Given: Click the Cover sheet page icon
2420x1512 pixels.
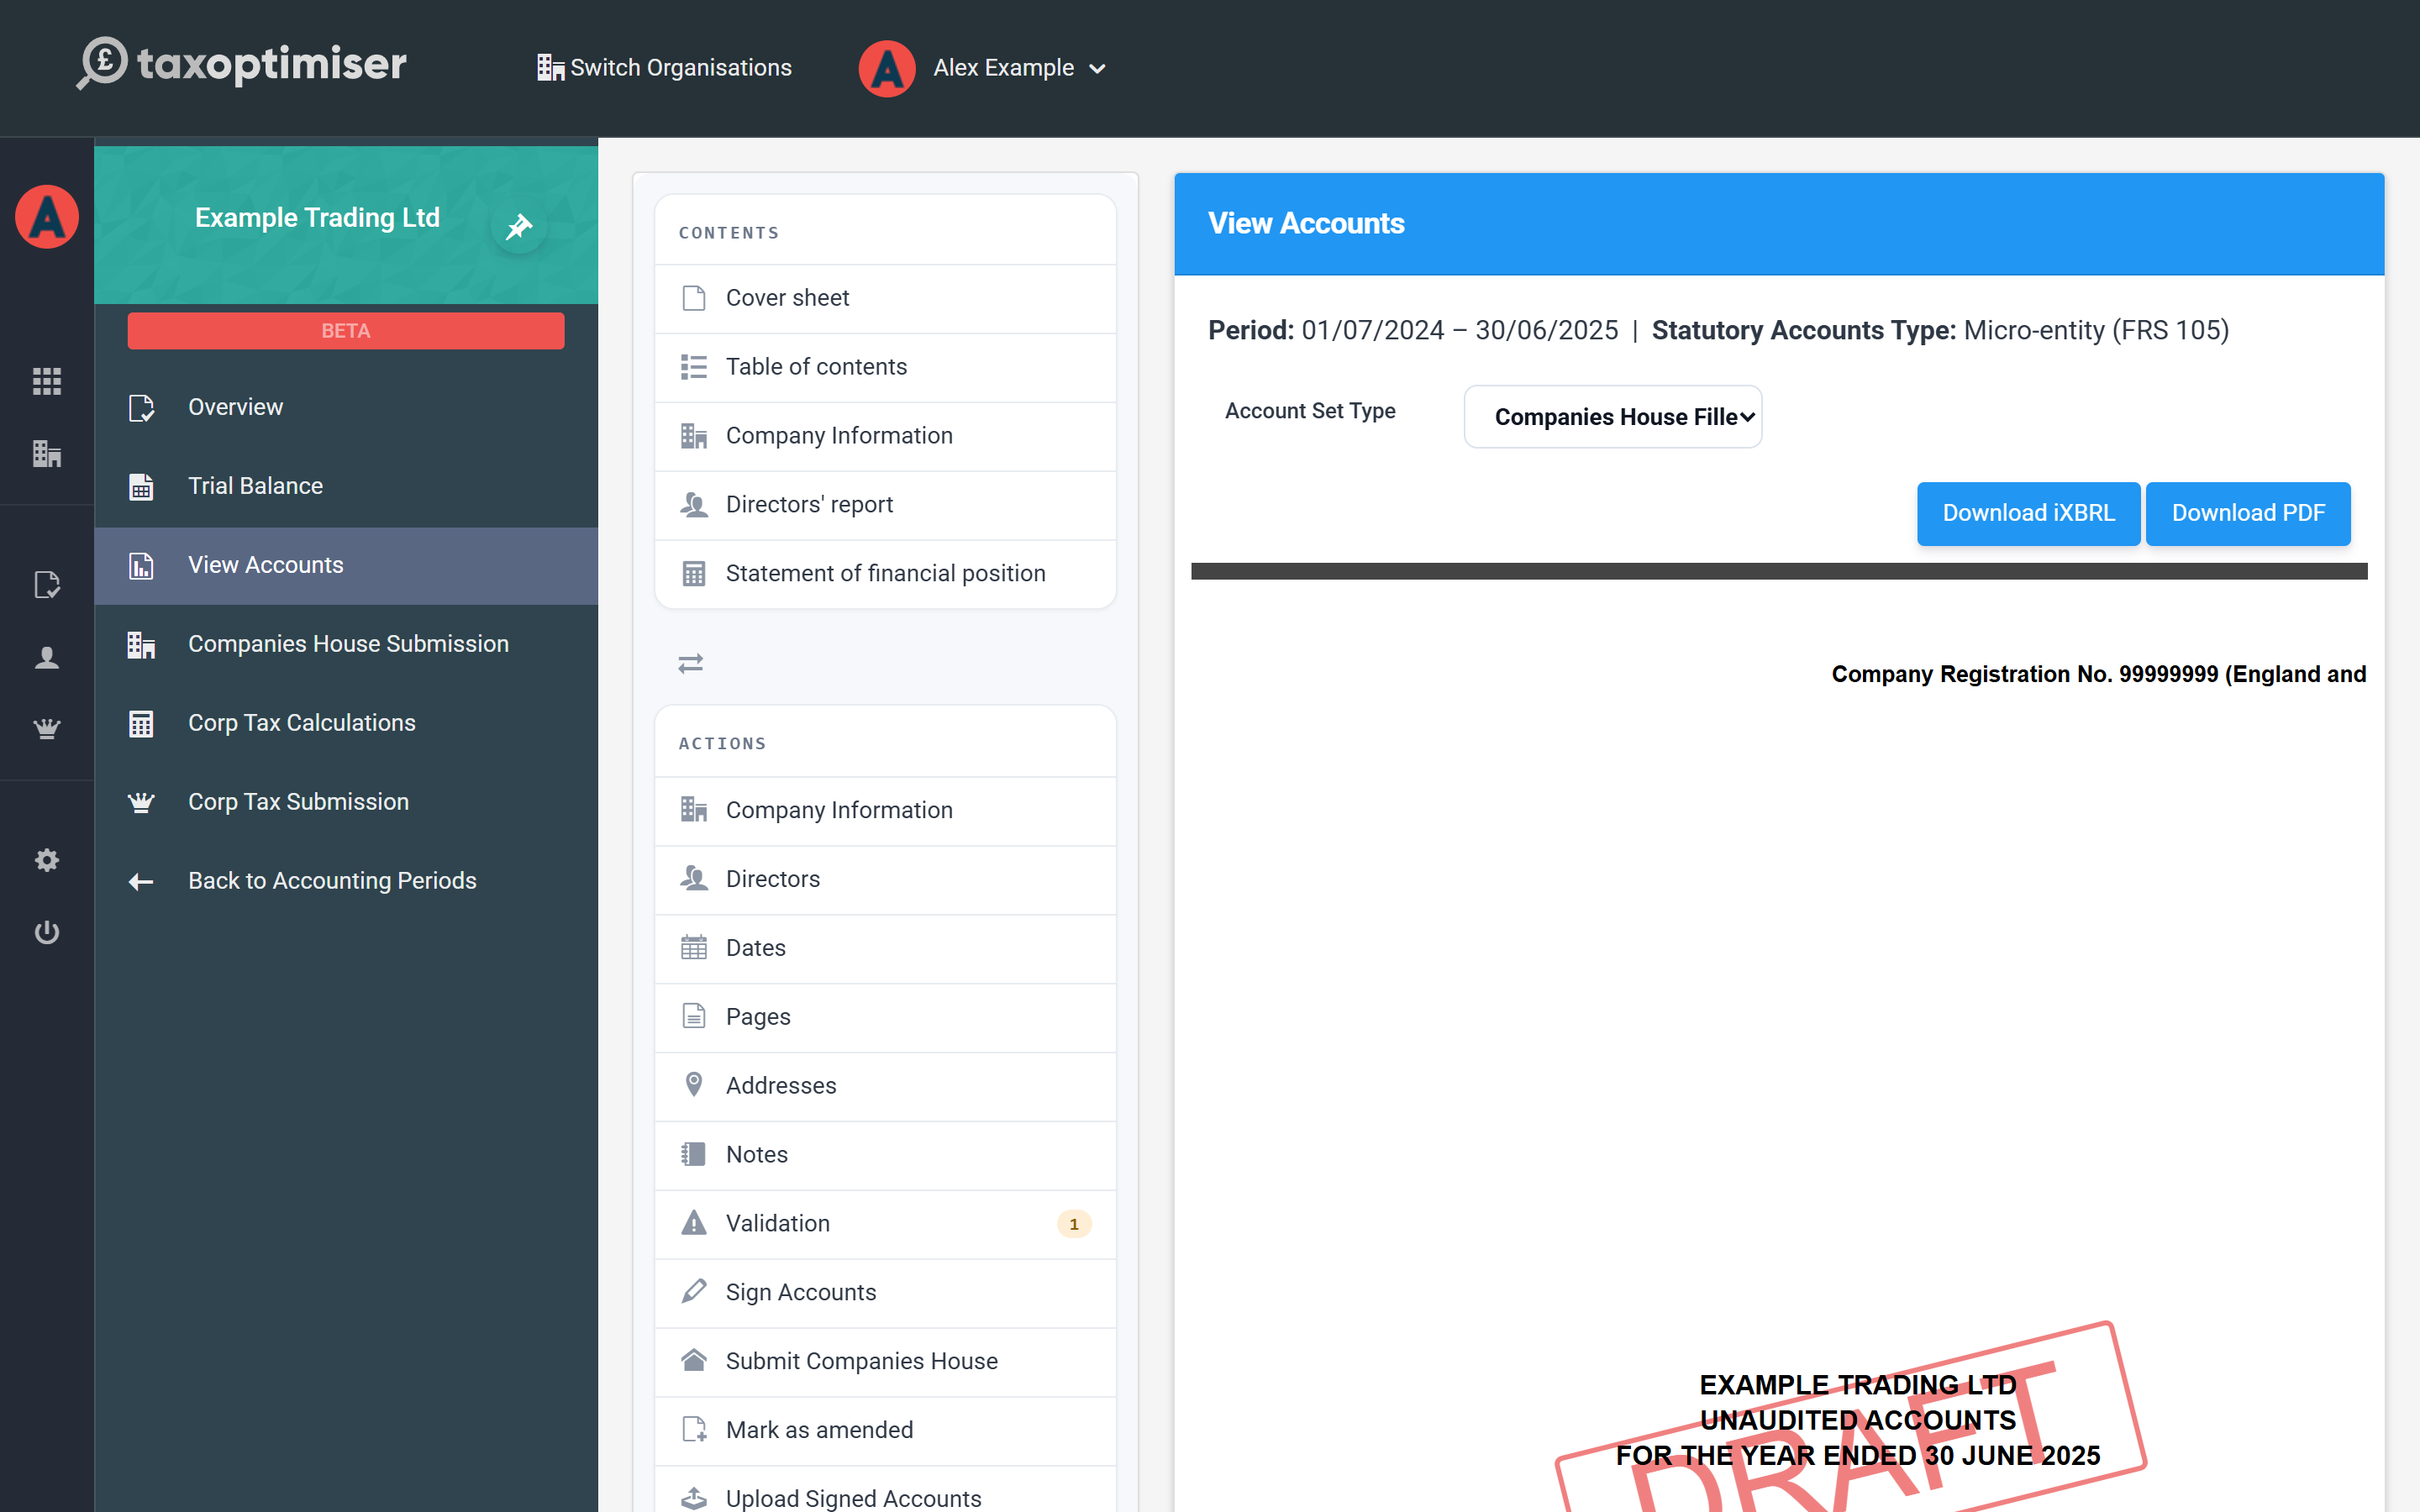Looking at the screenshot, I should (x=694, y=298).
